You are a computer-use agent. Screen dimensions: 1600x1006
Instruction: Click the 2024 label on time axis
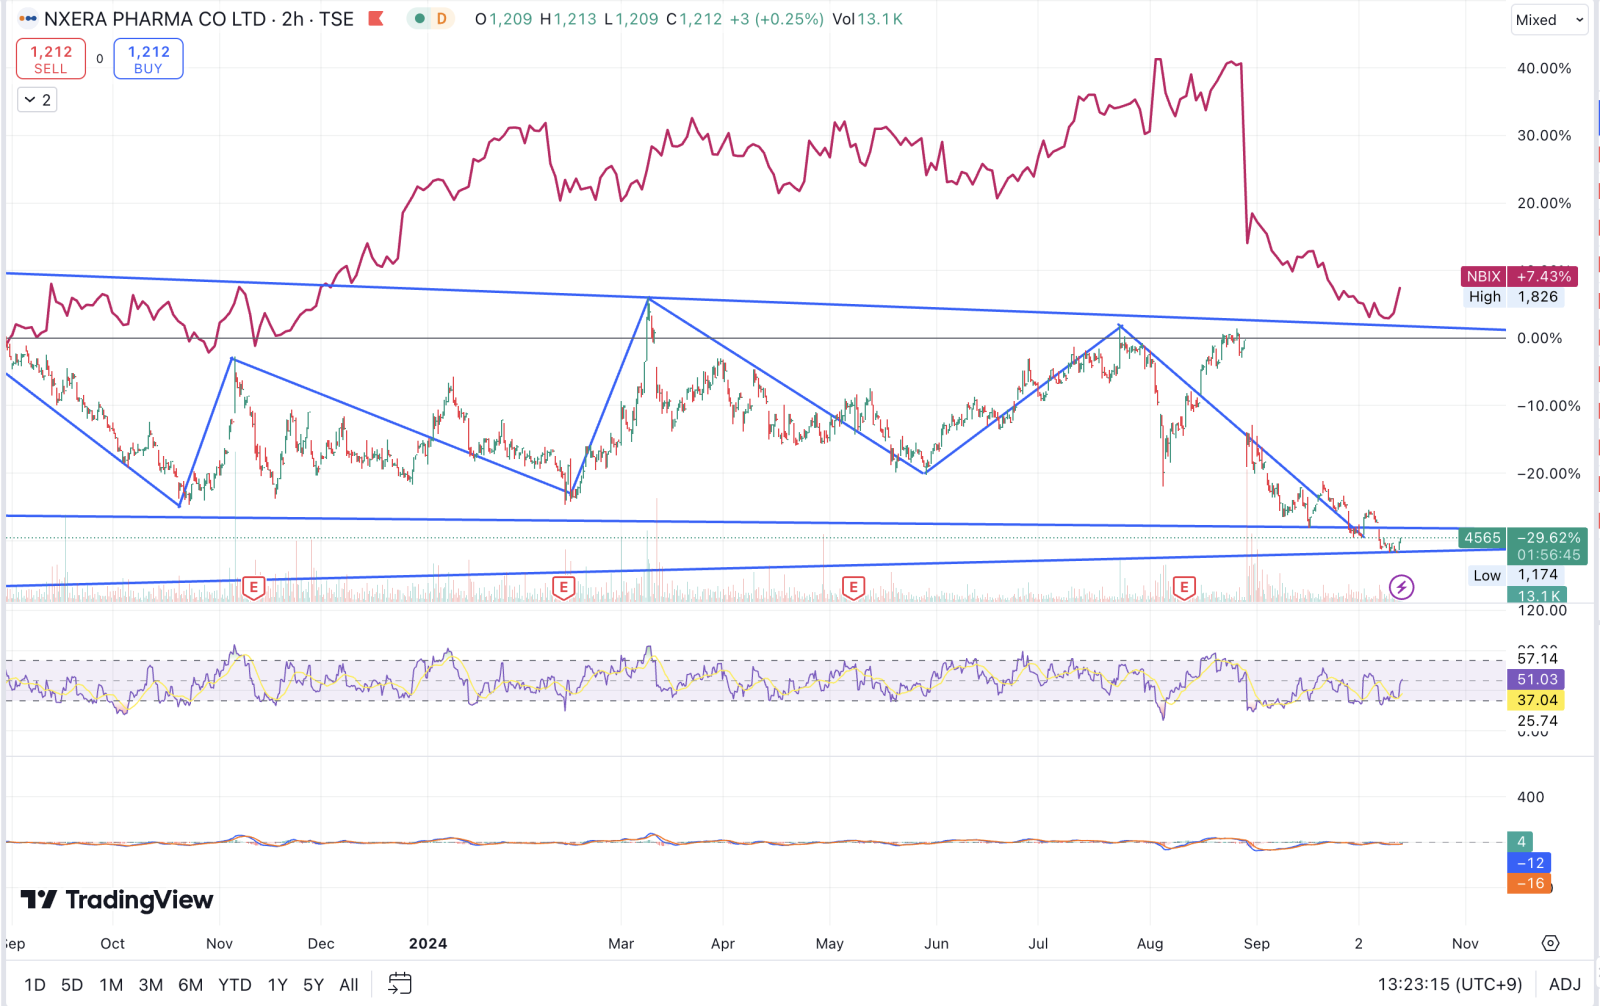(428, 943)
